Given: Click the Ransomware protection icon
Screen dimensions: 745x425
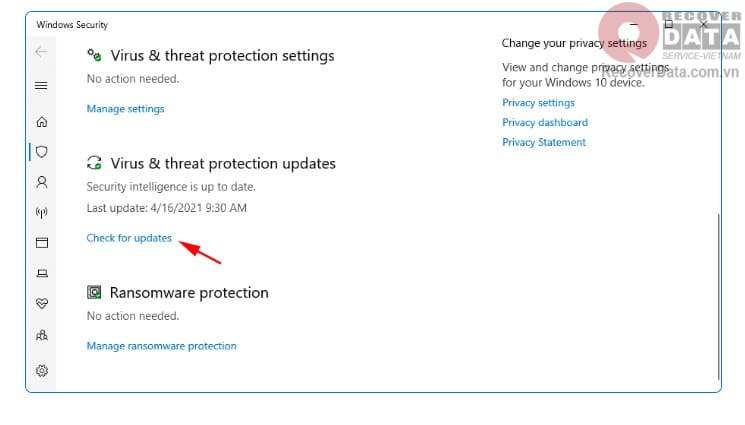Looking at the screenshot, I should tap(95, 293).
